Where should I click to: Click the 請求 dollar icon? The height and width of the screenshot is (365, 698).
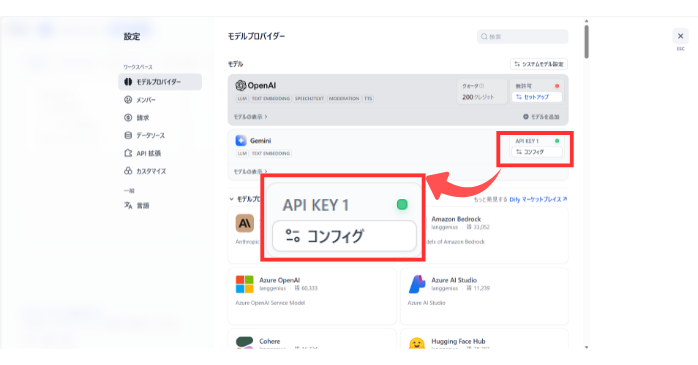(128, 118)
